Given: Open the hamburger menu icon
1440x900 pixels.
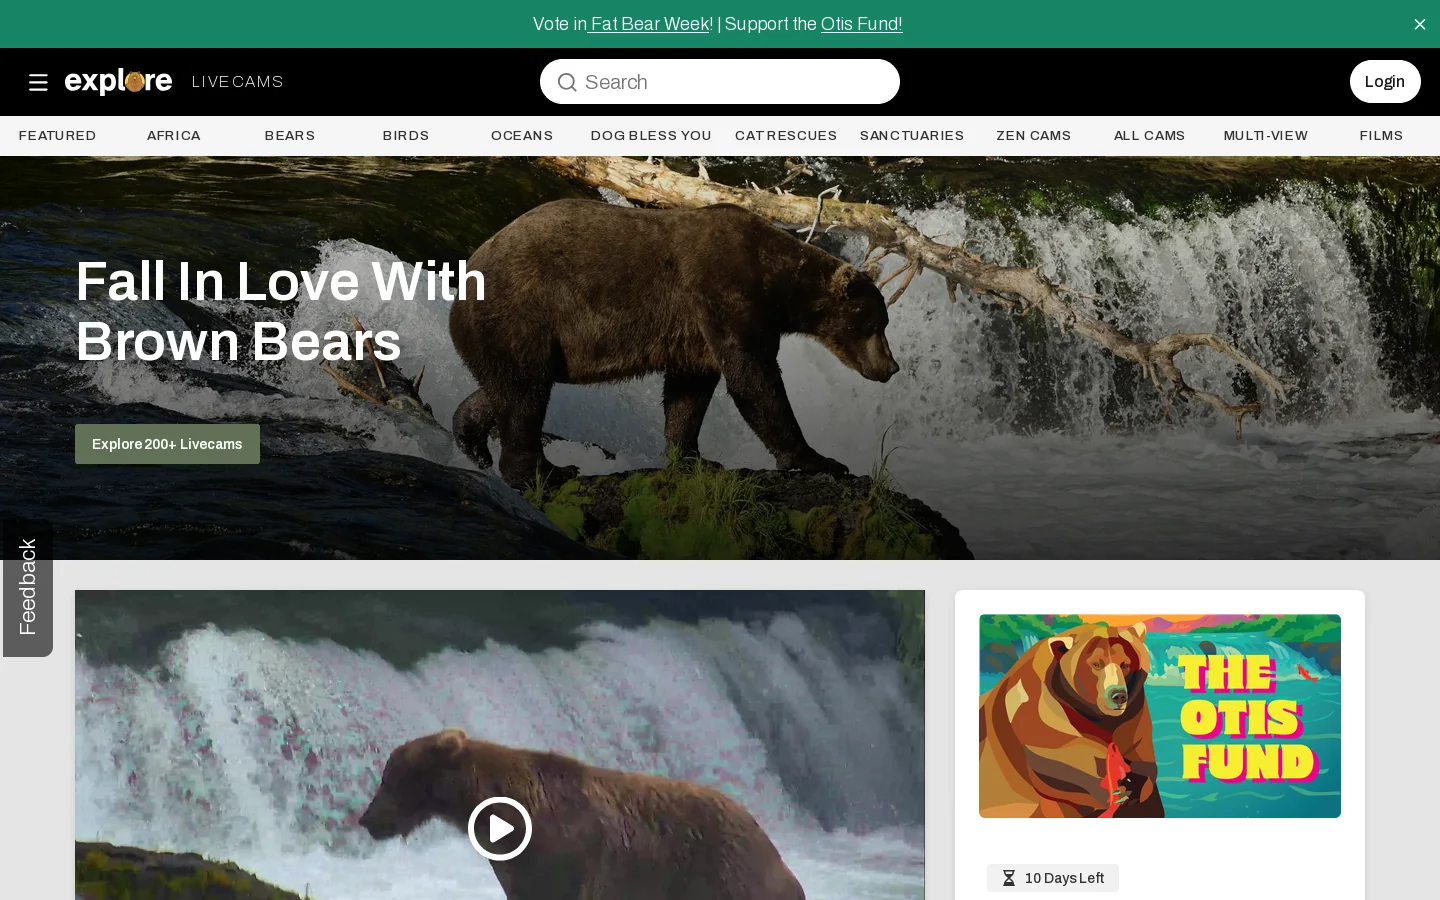Looking at the screenshot, I should 38,82.
